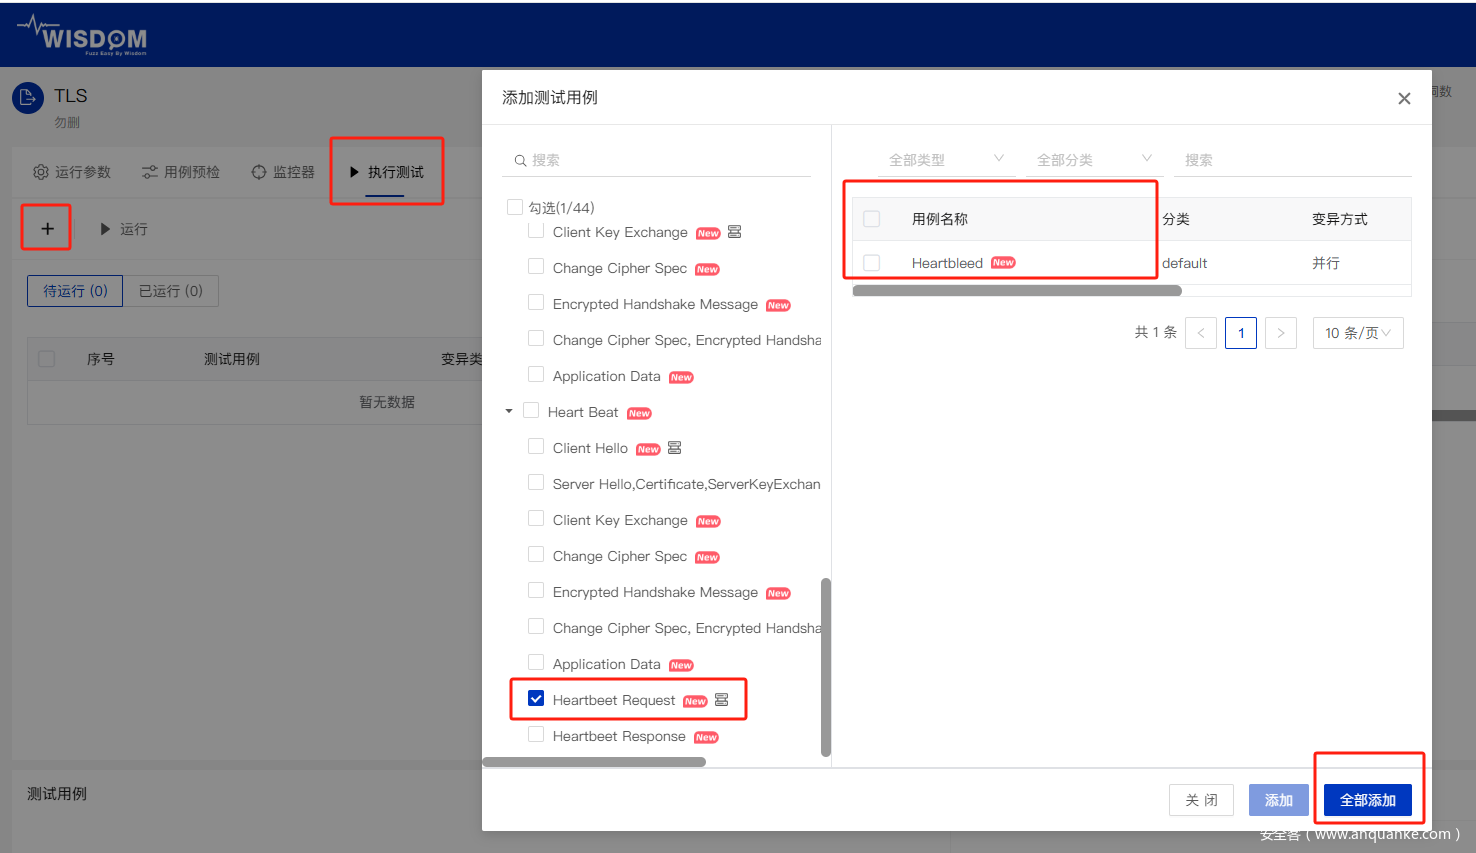
Task: Check Encrypted Handshake Message listed under Heart Beat
Action: coord(536,591)
